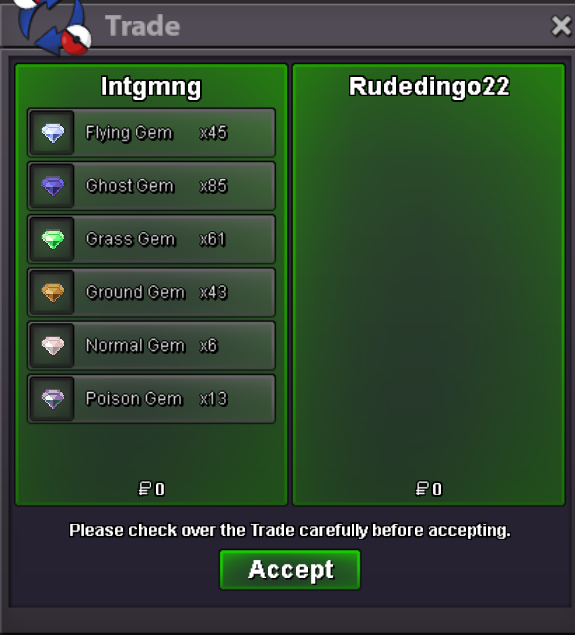Click the pink Normal Gem icon

click(53, 346)
